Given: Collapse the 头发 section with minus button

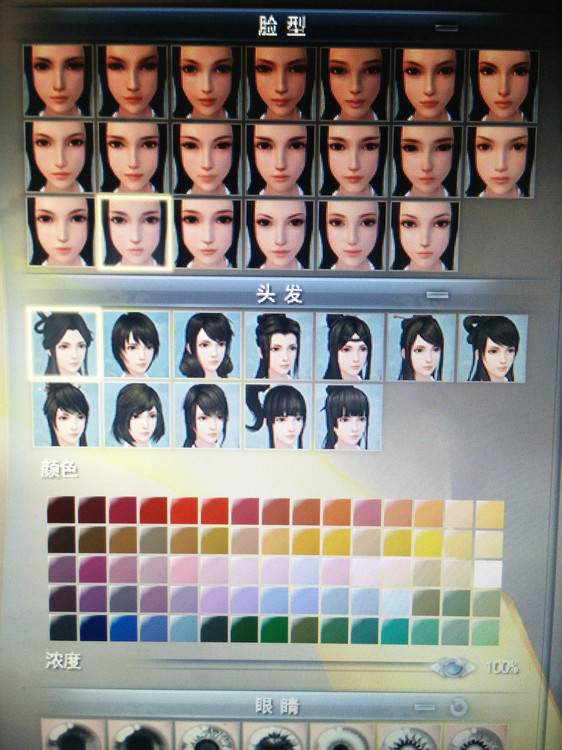Looking at the screenshot, I should click(x=437, y=295).
